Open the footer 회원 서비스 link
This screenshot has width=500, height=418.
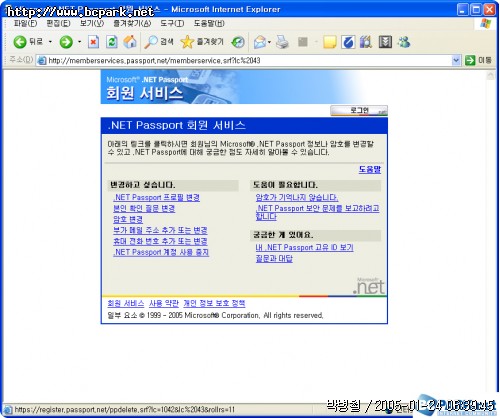pyautogui.click(x=126, y=303)
